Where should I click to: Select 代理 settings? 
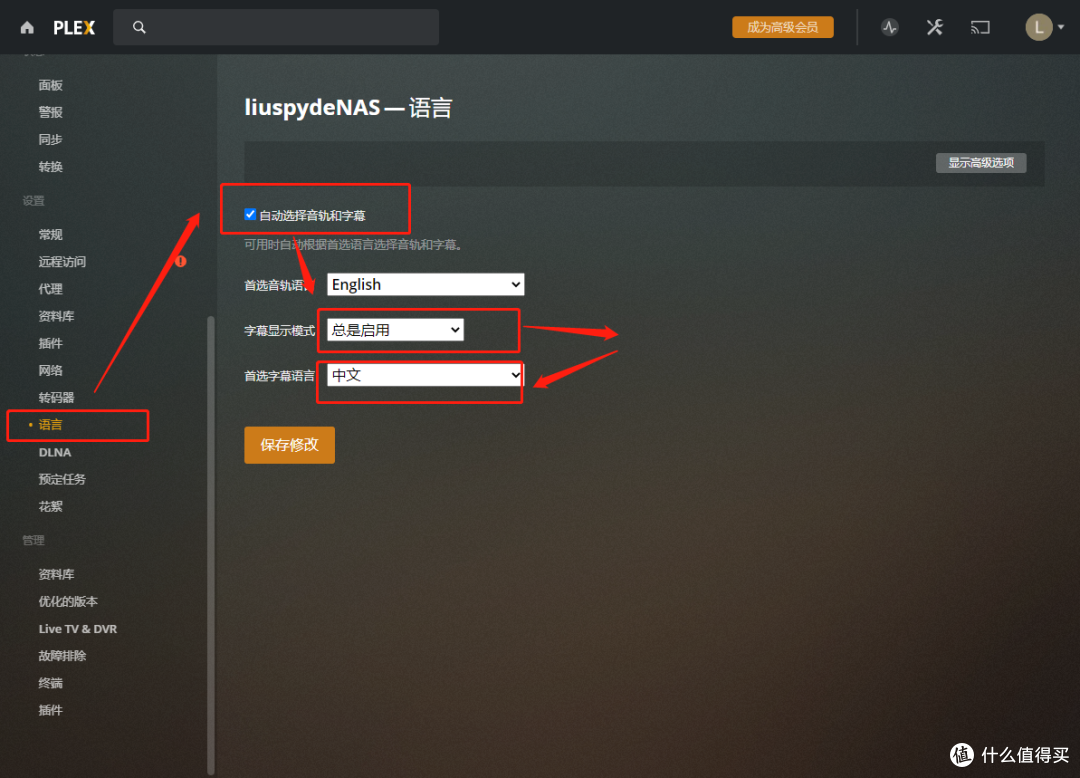tap(51, 289)
